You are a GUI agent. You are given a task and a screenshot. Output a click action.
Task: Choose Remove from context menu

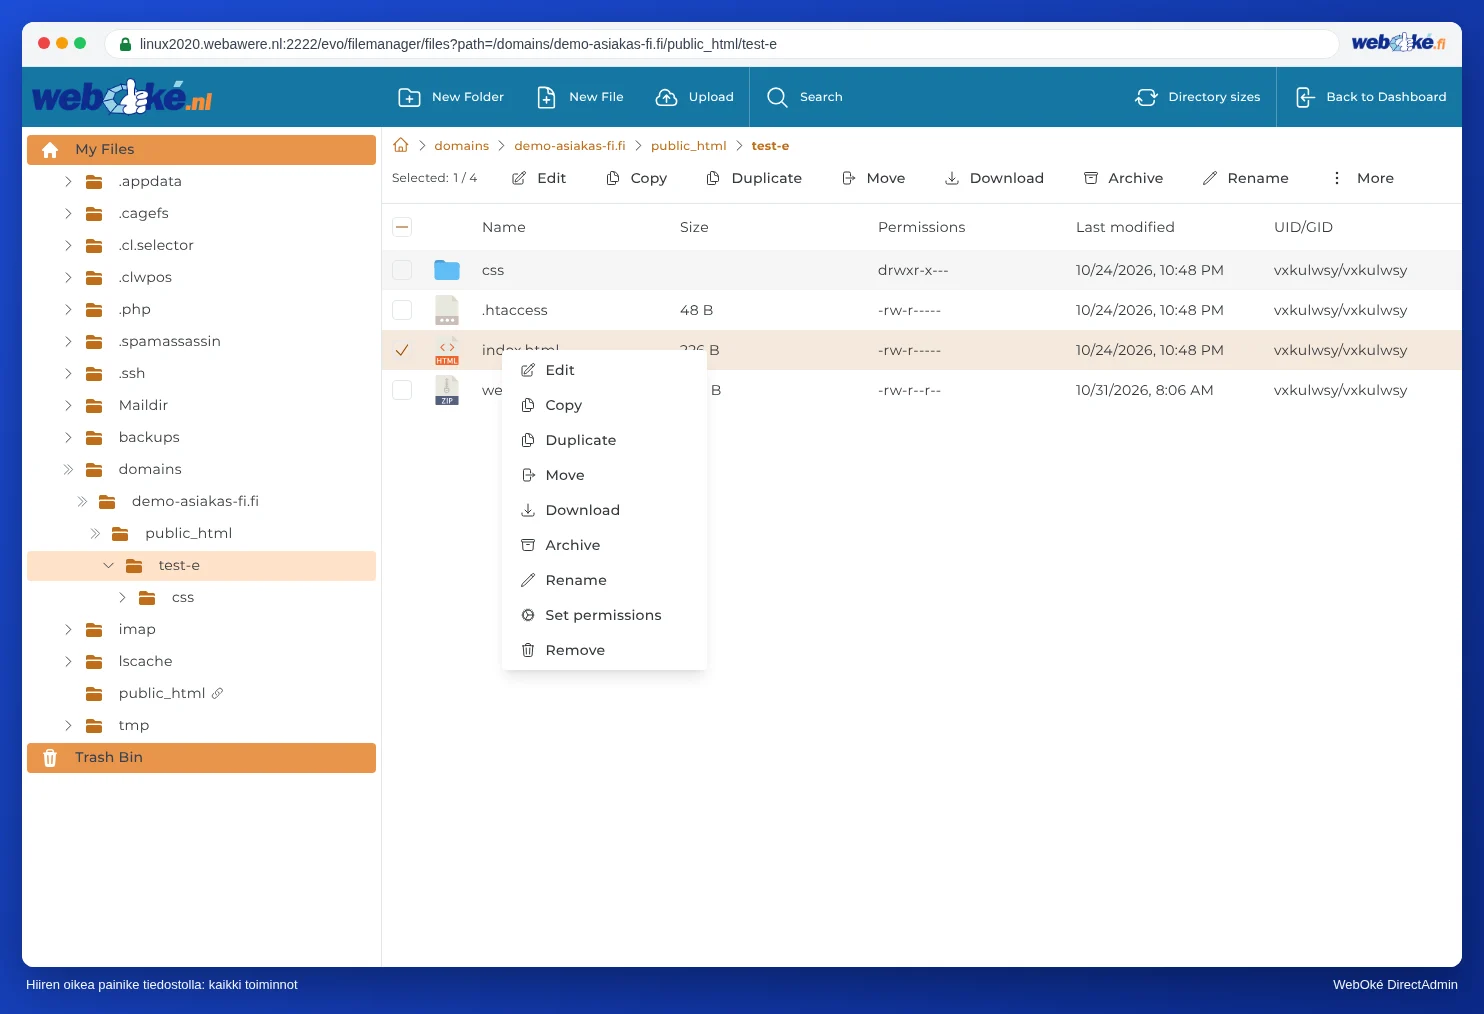(604, 650)
